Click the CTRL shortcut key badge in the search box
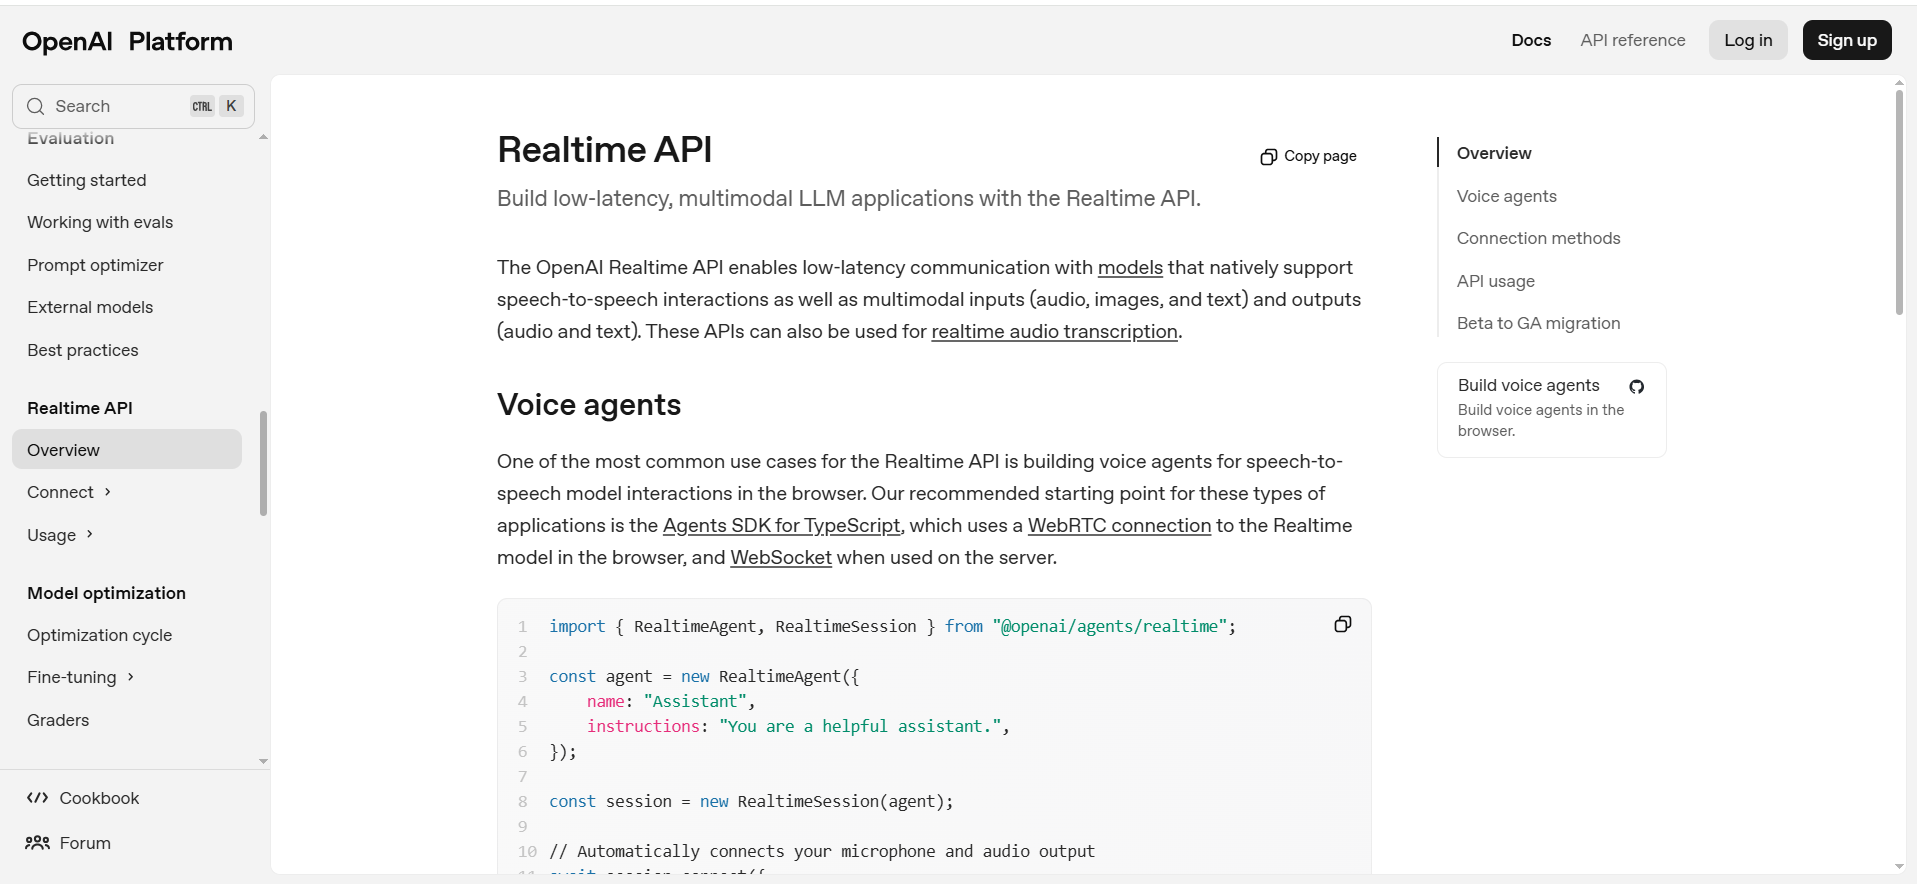 pyautogui.click(x=202, y=106)
